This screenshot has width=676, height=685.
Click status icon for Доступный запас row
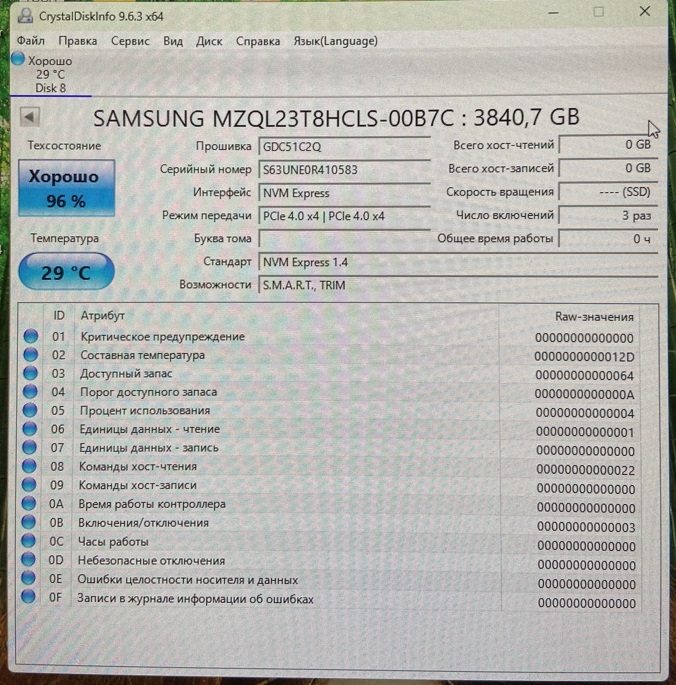tap(30, 373)
